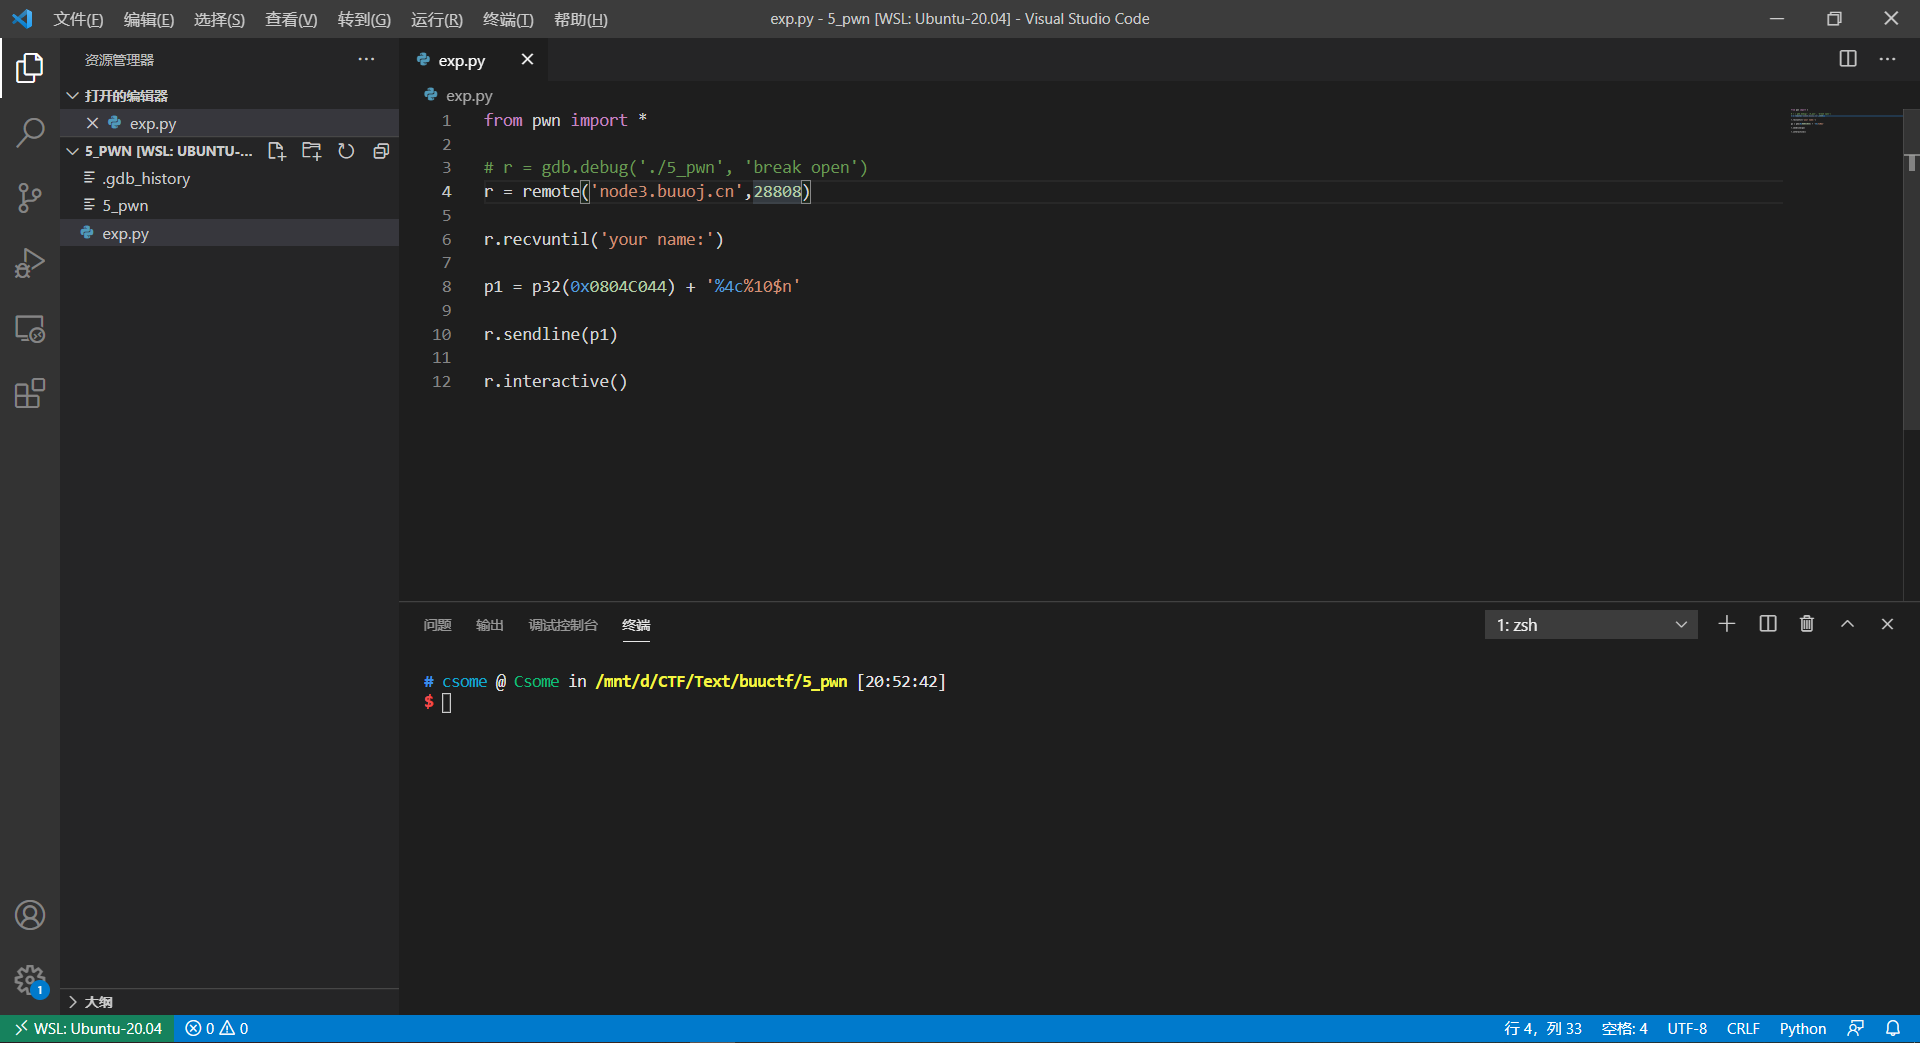Create a new terminal with plus icon
The width and height of the screenshot is (1920, 1043).
coord(1727,624)
